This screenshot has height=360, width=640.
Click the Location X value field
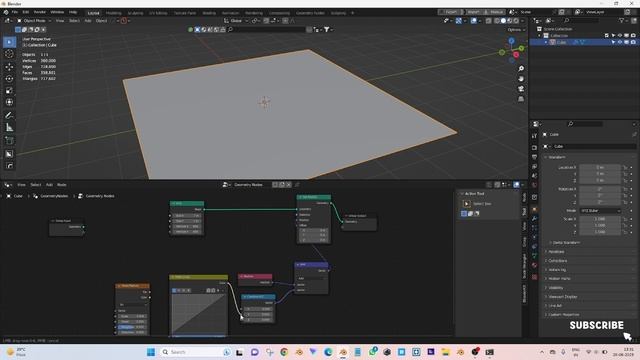tap(600, 167)
